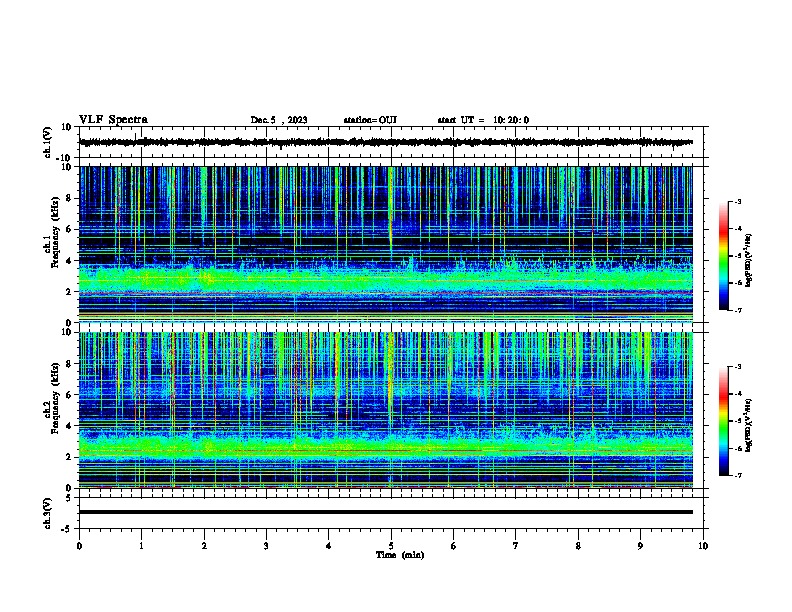Click the ch.1 PSD color scale bar
Screen dimensions: 792x612
723,256
